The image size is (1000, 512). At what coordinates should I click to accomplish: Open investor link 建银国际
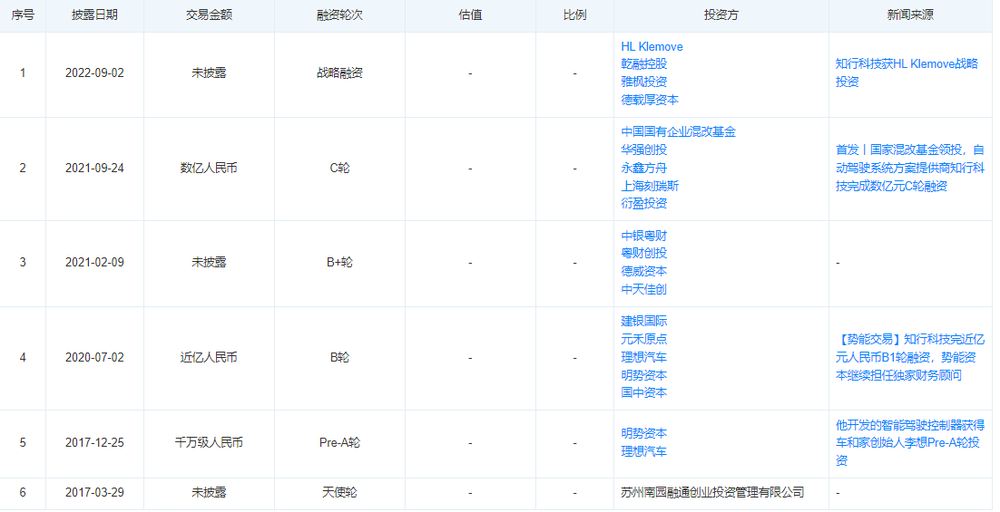click(x=644, y=321)
